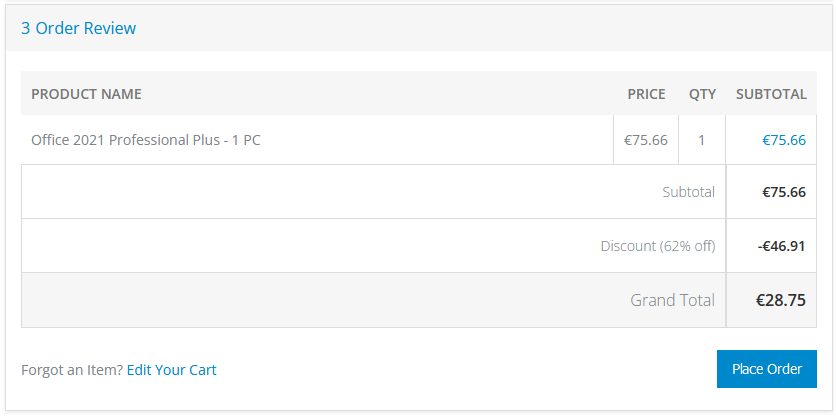Select the 3 Order Review heading
The image size is (836, 416).
[78, 28]
